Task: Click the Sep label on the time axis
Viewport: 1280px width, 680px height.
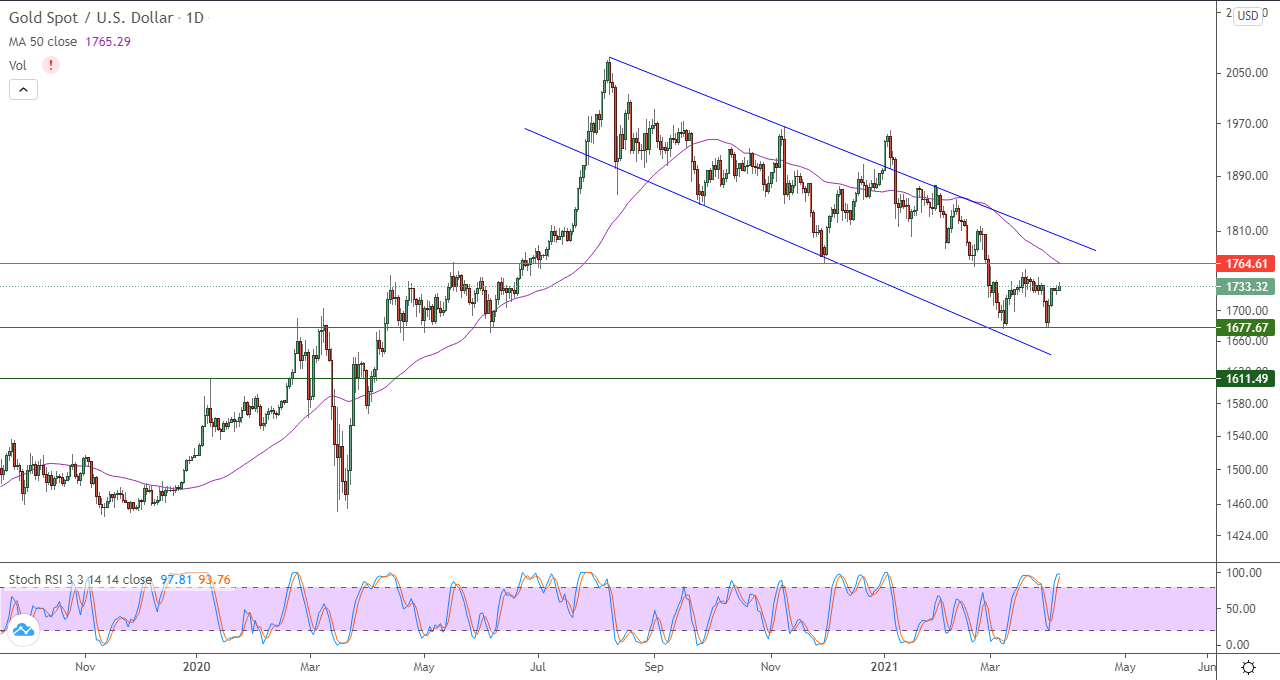Action: 654,665
